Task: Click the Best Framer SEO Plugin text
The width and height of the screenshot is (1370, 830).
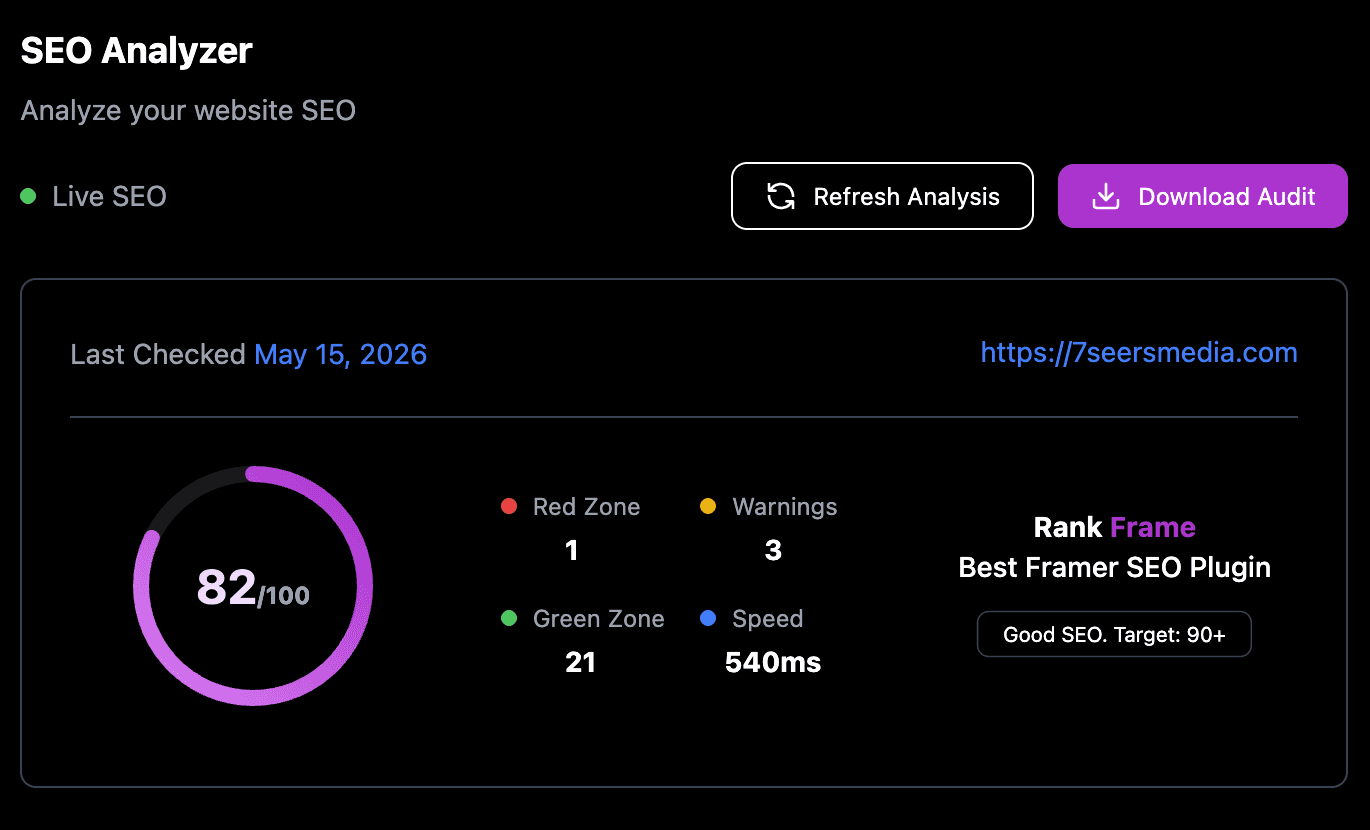Action: point(1114,567)
